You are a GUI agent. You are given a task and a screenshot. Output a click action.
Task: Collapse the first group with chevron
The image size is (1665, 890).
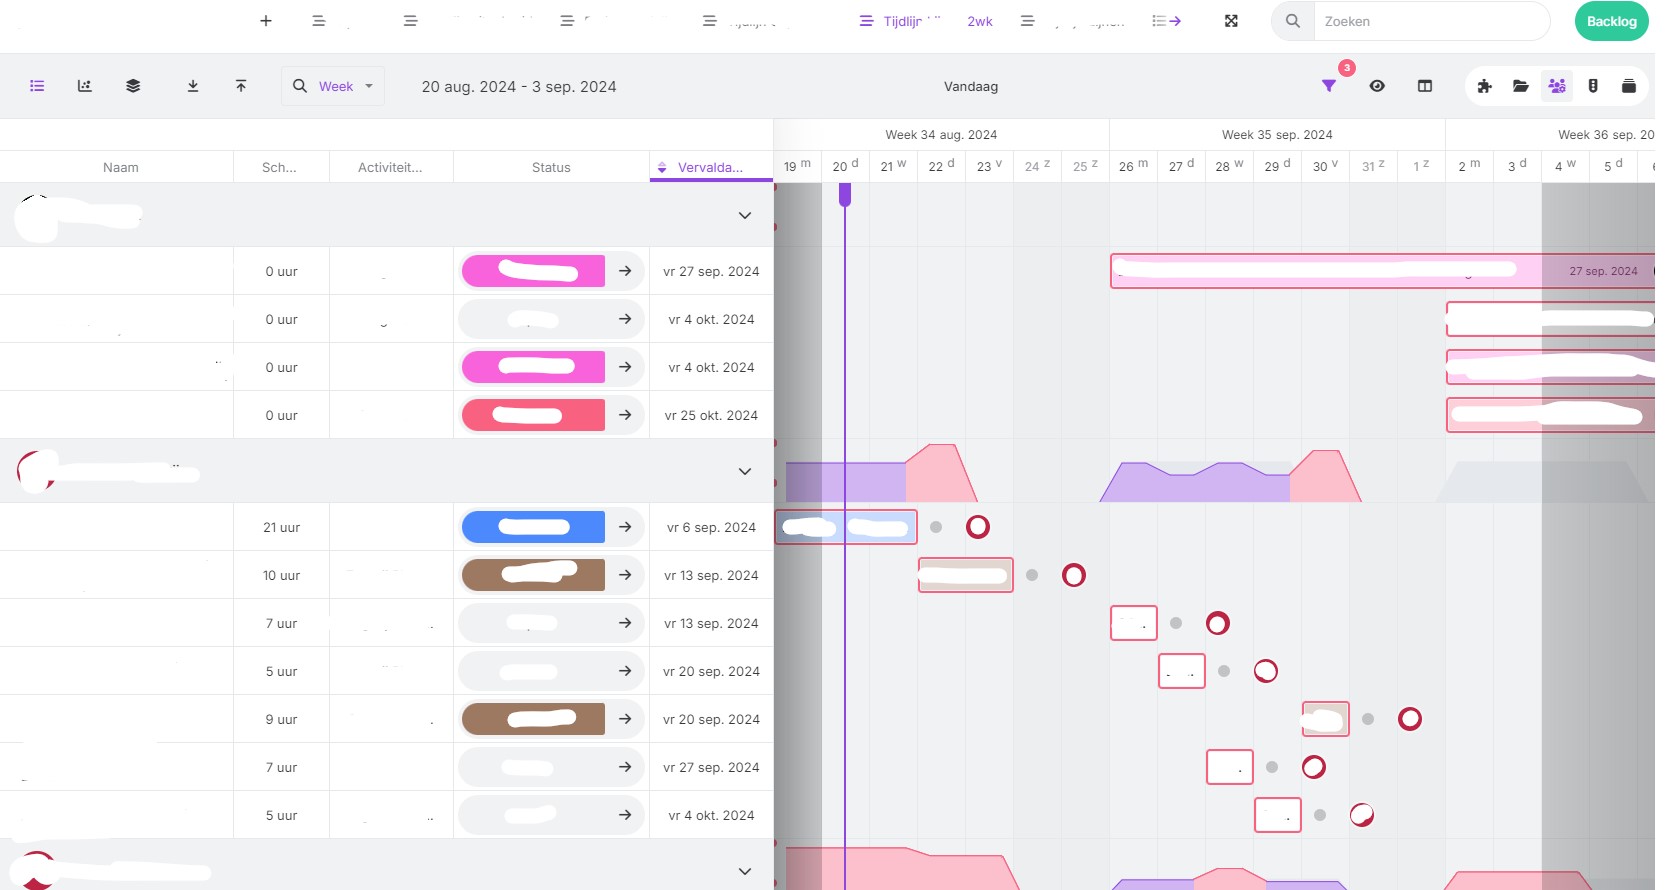click(745, 215)
